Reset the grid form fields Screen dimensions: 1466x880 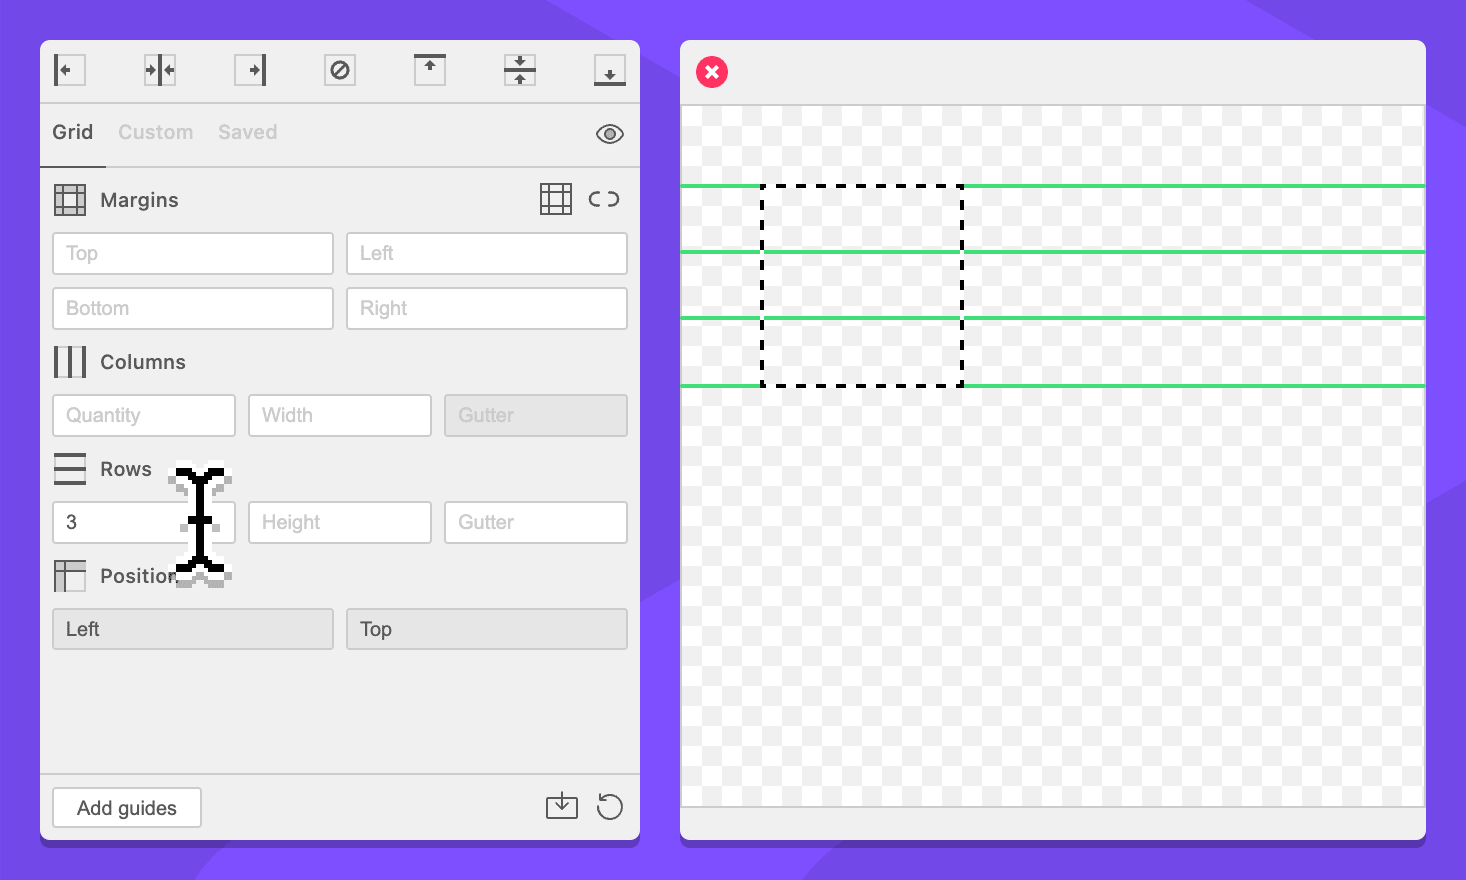pos(610,806)
